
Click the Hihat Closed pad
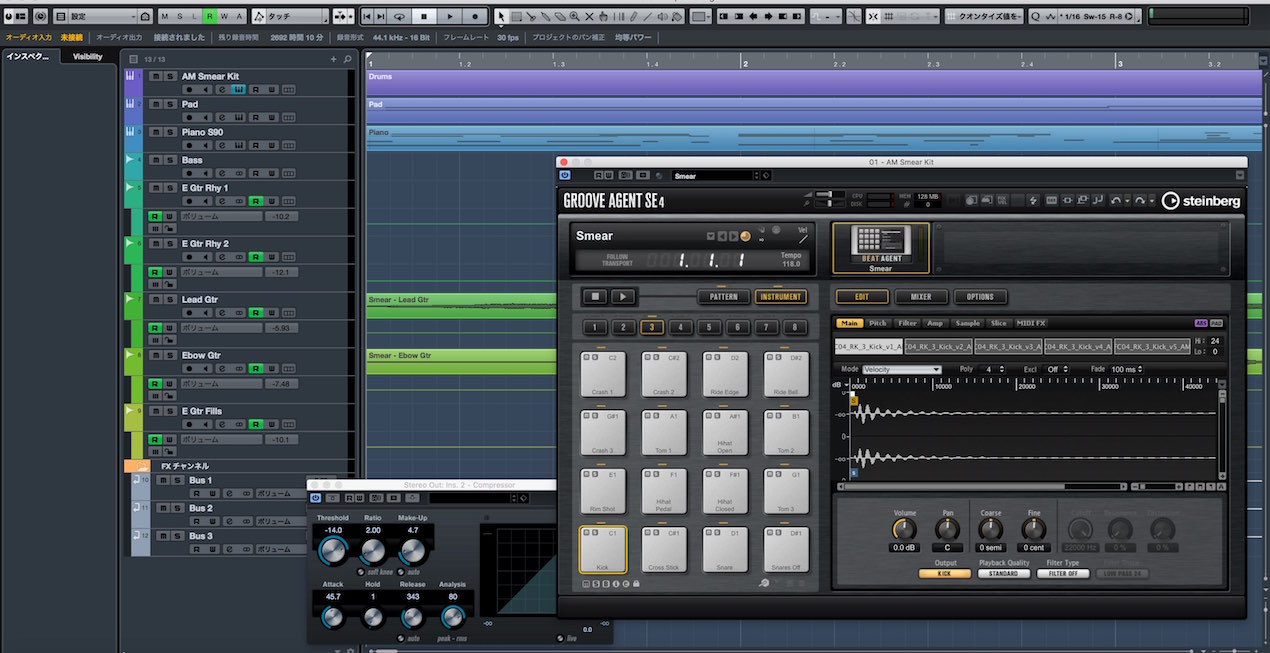[x=725, y=491]
